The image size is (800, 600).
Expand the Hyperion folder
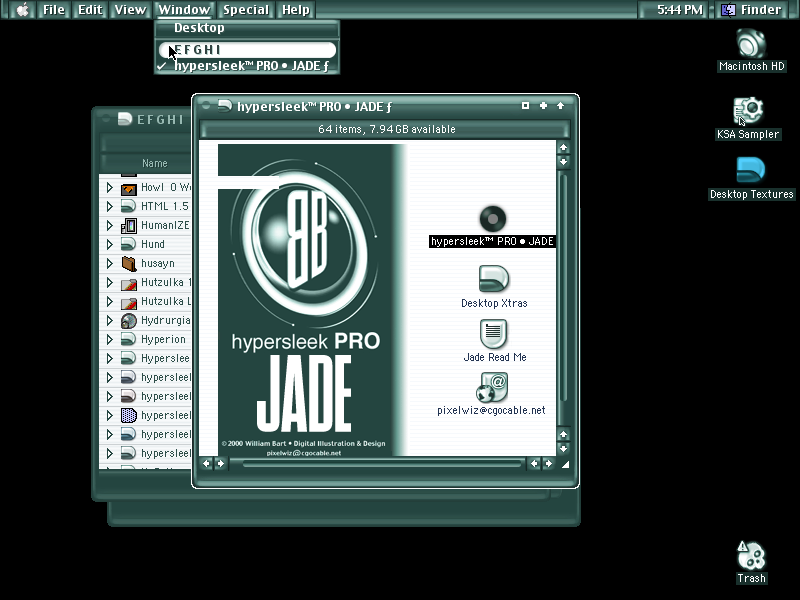(x=109, y=339)
